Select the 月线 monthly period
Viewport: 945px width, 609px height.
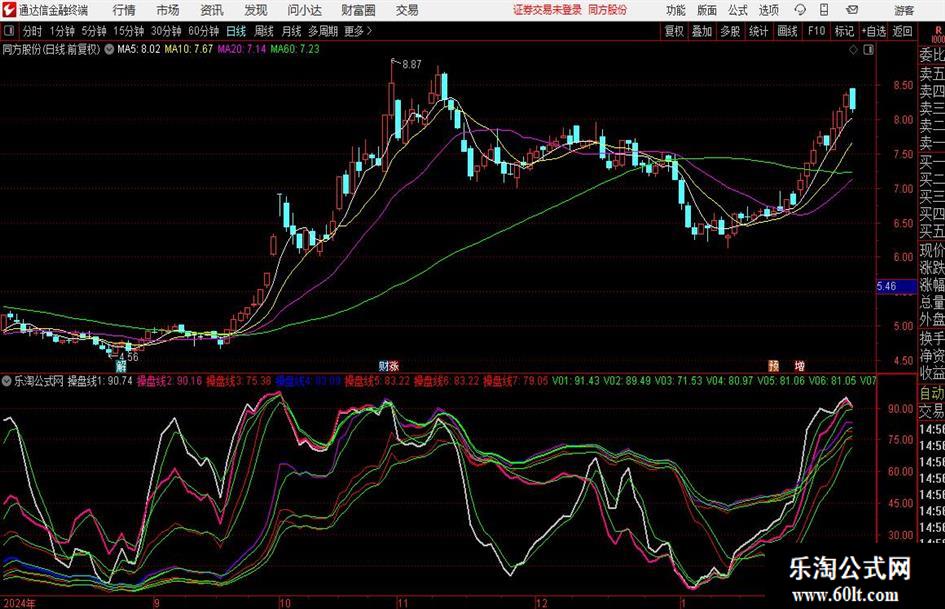[x=291, y=31]
